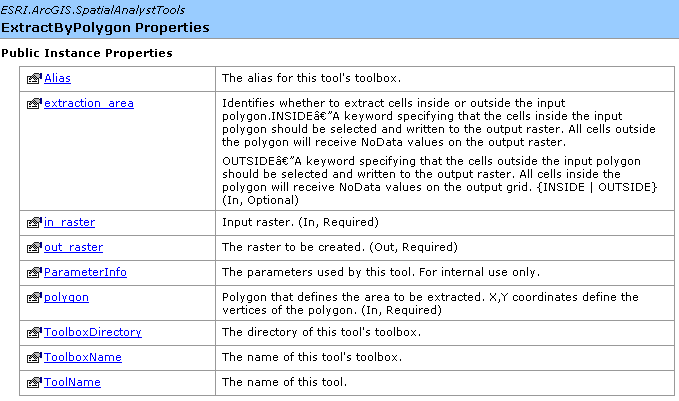Click the property icon beside extraction_area

click(x=34, y=103)
